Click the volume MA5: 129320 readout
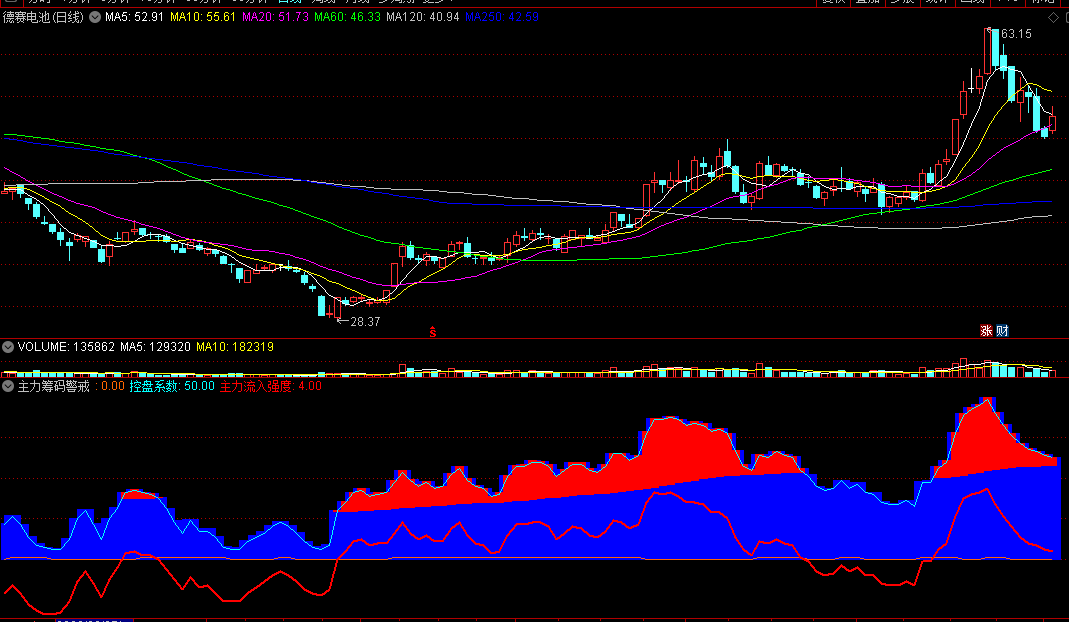The height and width of the screenshot is (622, 1069). click(155, 347)
